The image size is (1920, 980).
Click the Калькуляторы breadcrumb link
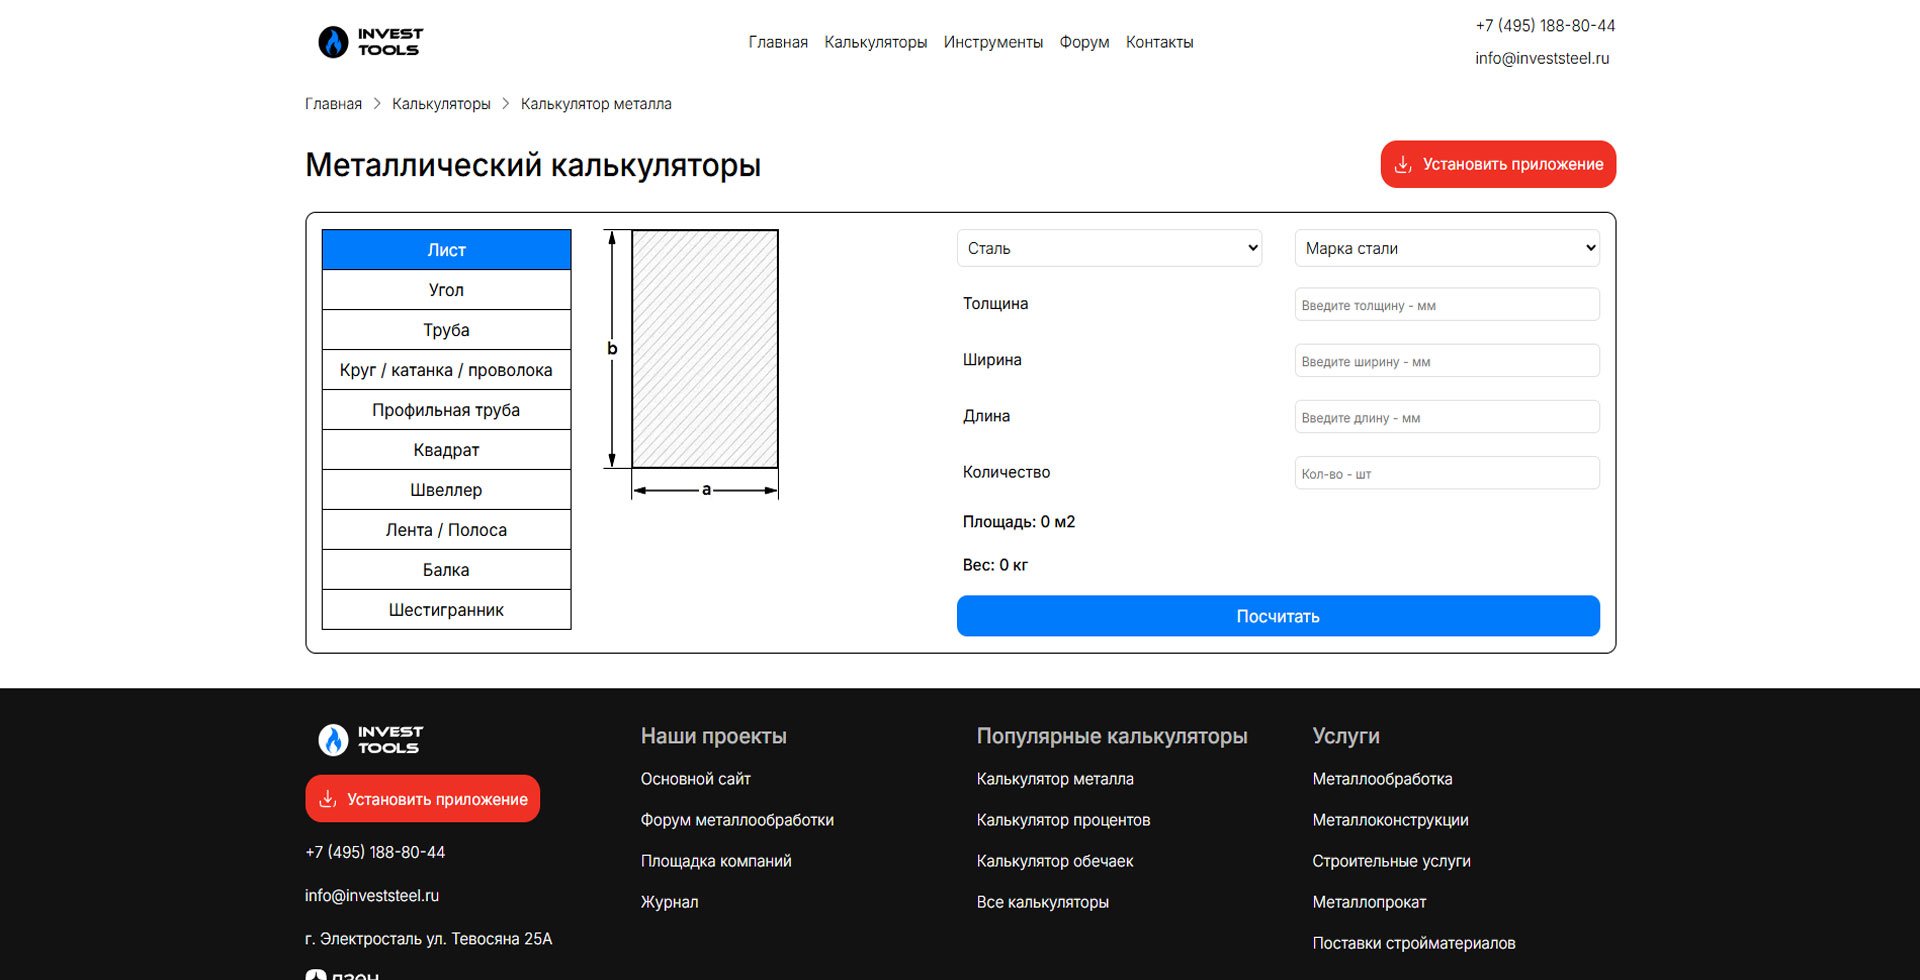click(x=441, y=104)
